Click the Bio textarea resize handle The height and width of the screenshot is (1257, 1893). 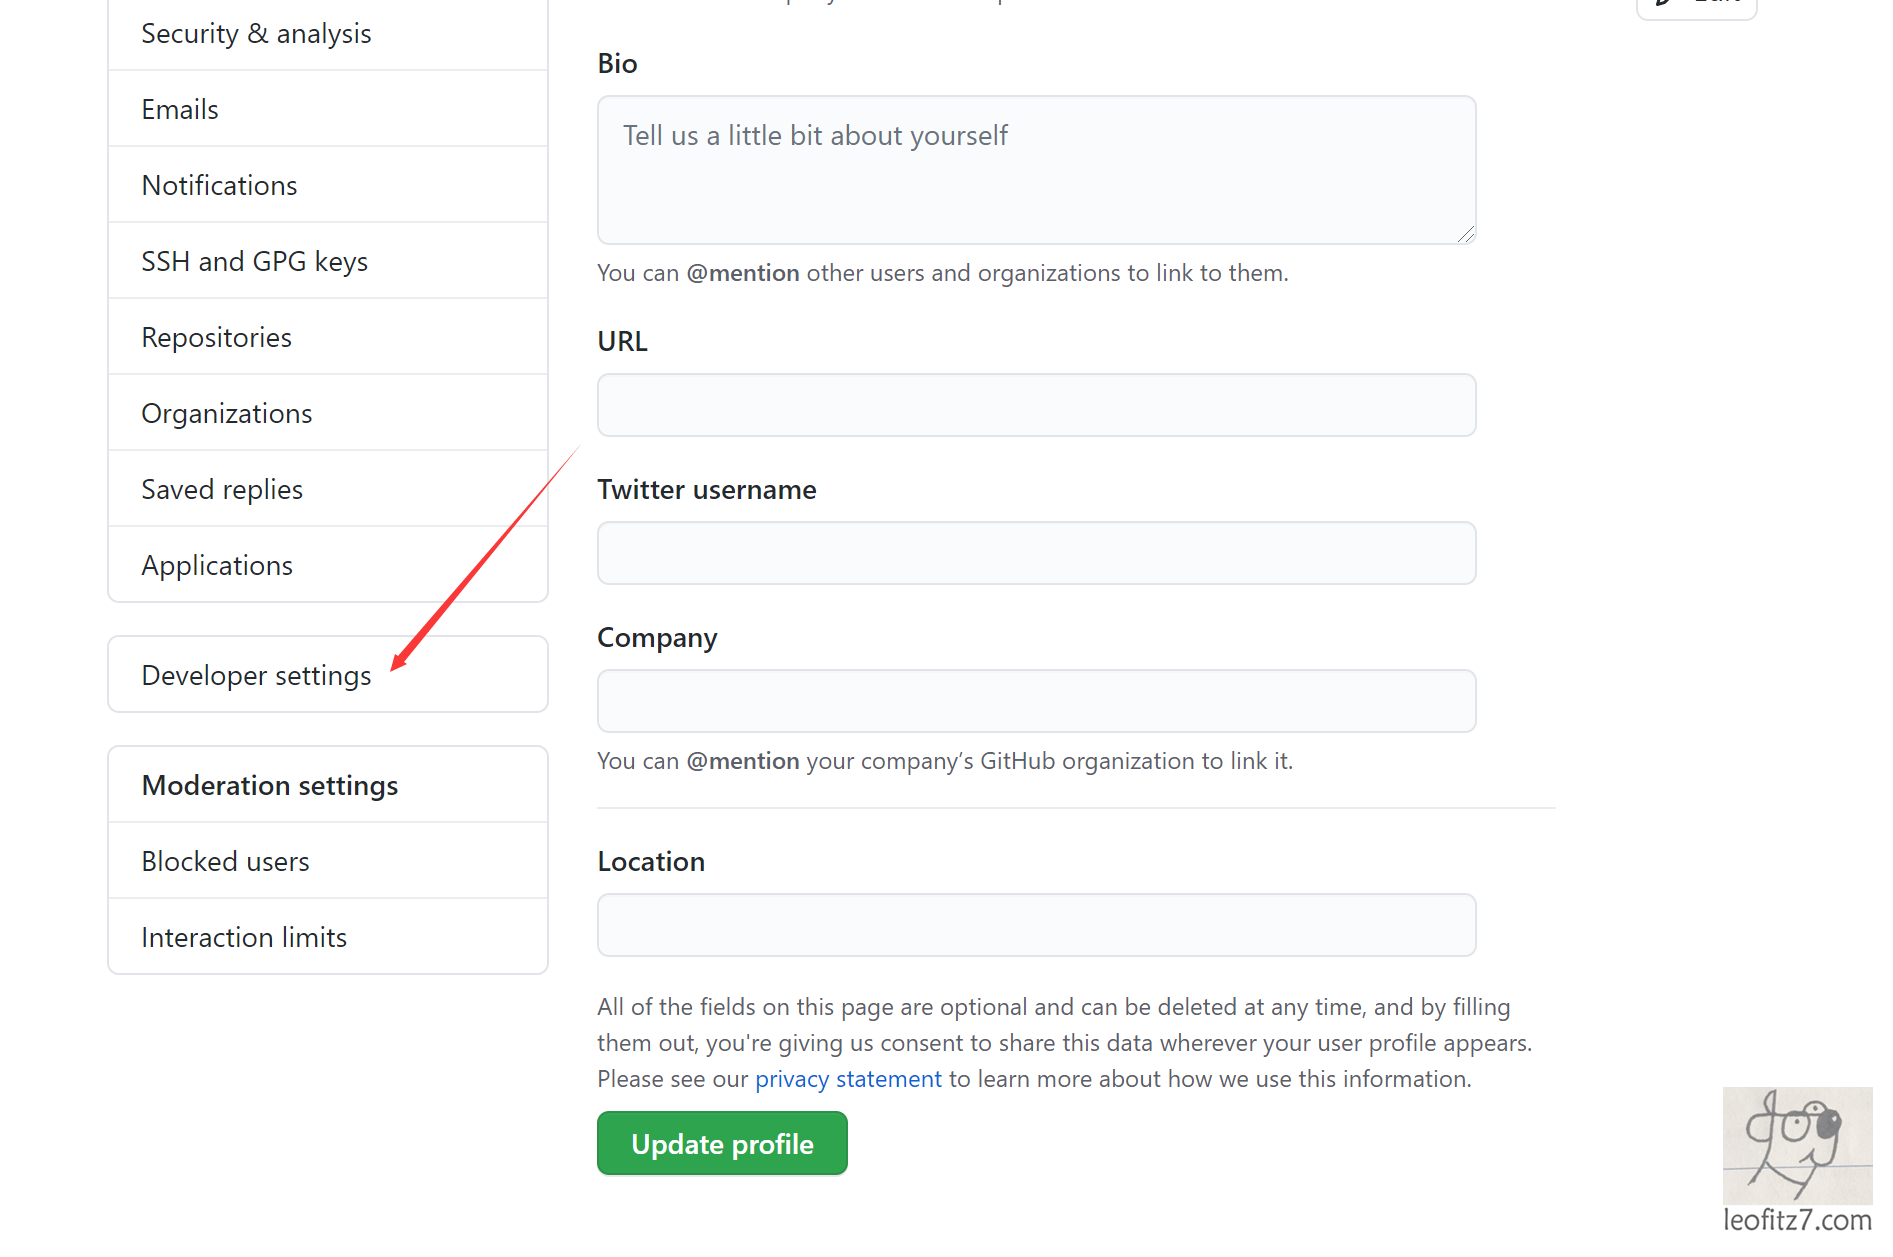coord(1466,234)
